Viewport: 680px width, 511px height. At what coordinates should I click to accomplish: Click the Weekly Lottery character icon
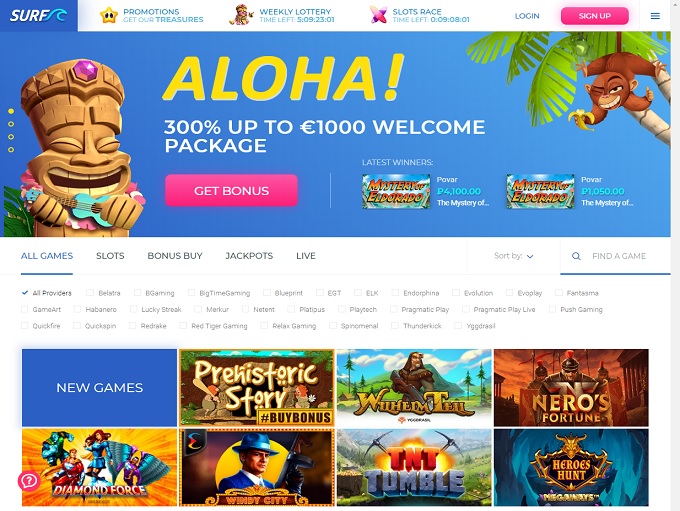[241, 15]
